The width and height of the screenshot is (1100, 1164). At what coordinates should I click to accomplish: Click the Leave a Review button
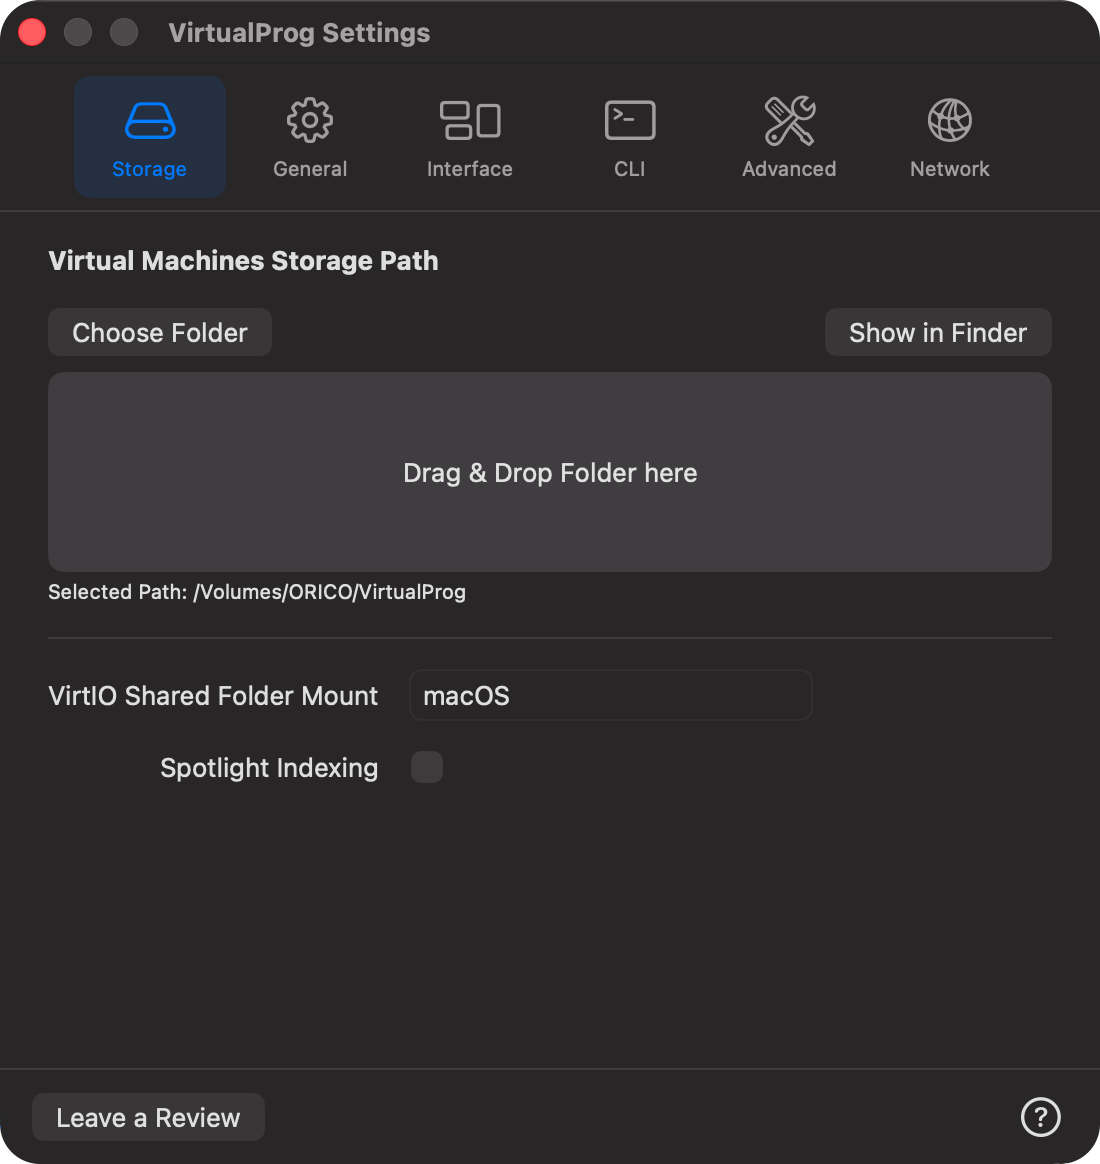147,1117
